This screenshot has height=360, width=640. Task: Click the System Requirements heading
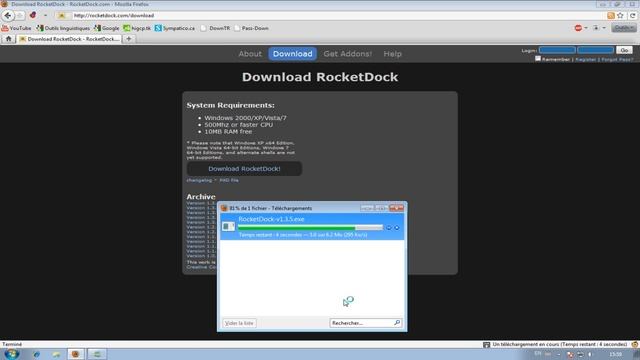click(x=231, y=105)
